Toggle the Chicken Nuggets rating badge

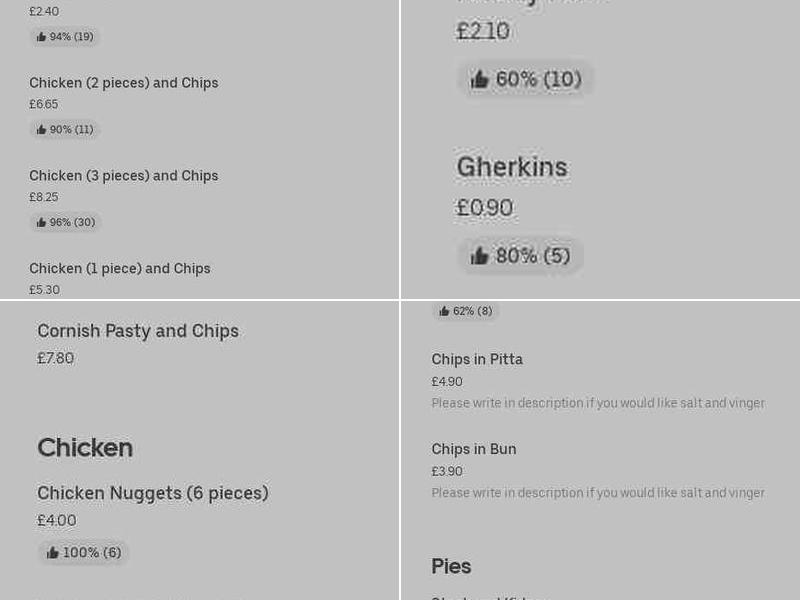(x=84, y=552)
